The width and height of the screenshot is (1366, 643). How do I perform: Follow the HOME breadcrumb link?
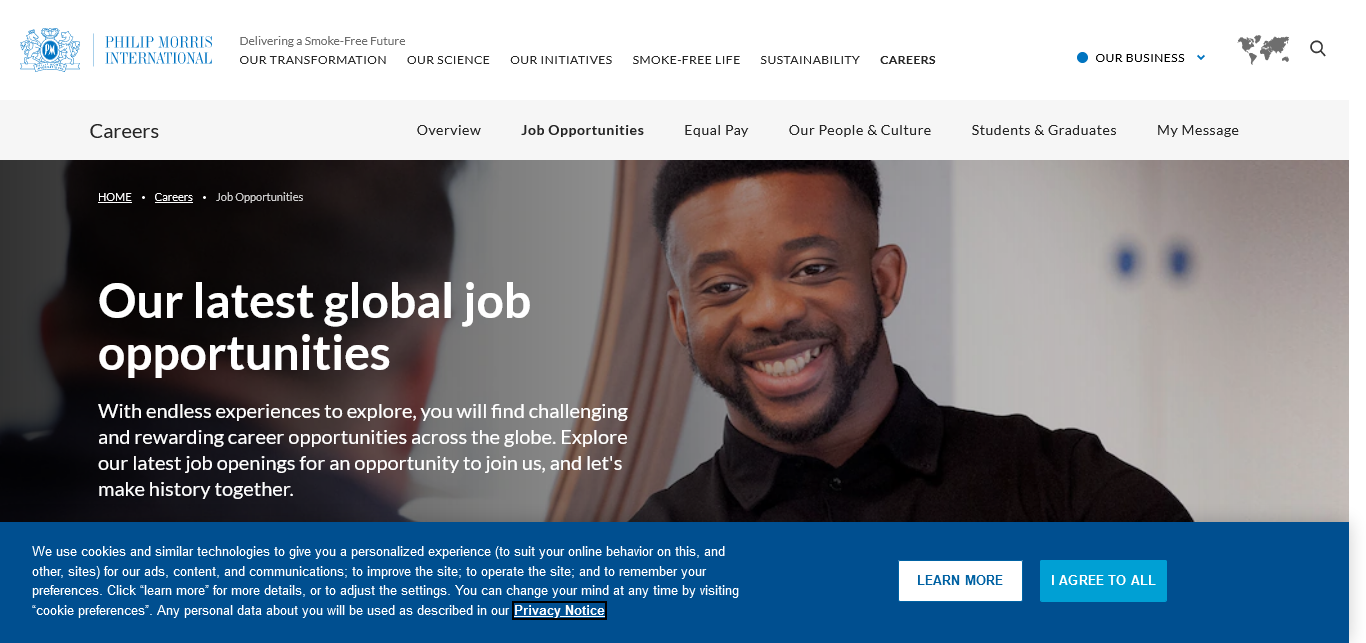(x=115, y=197)
